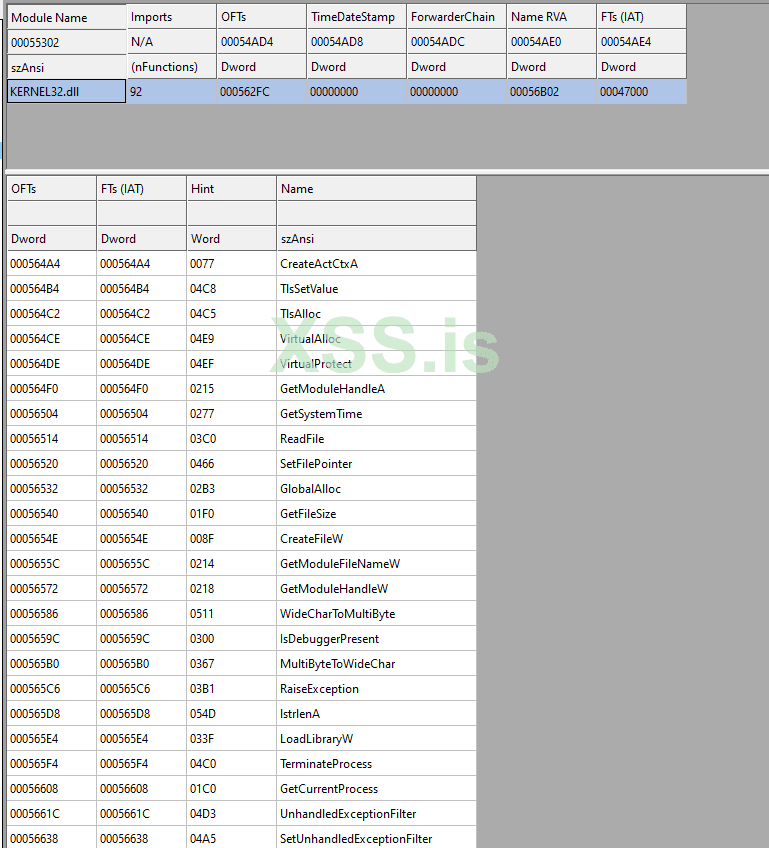Select the GetModuleHandleW function name

tap(334, 588)
